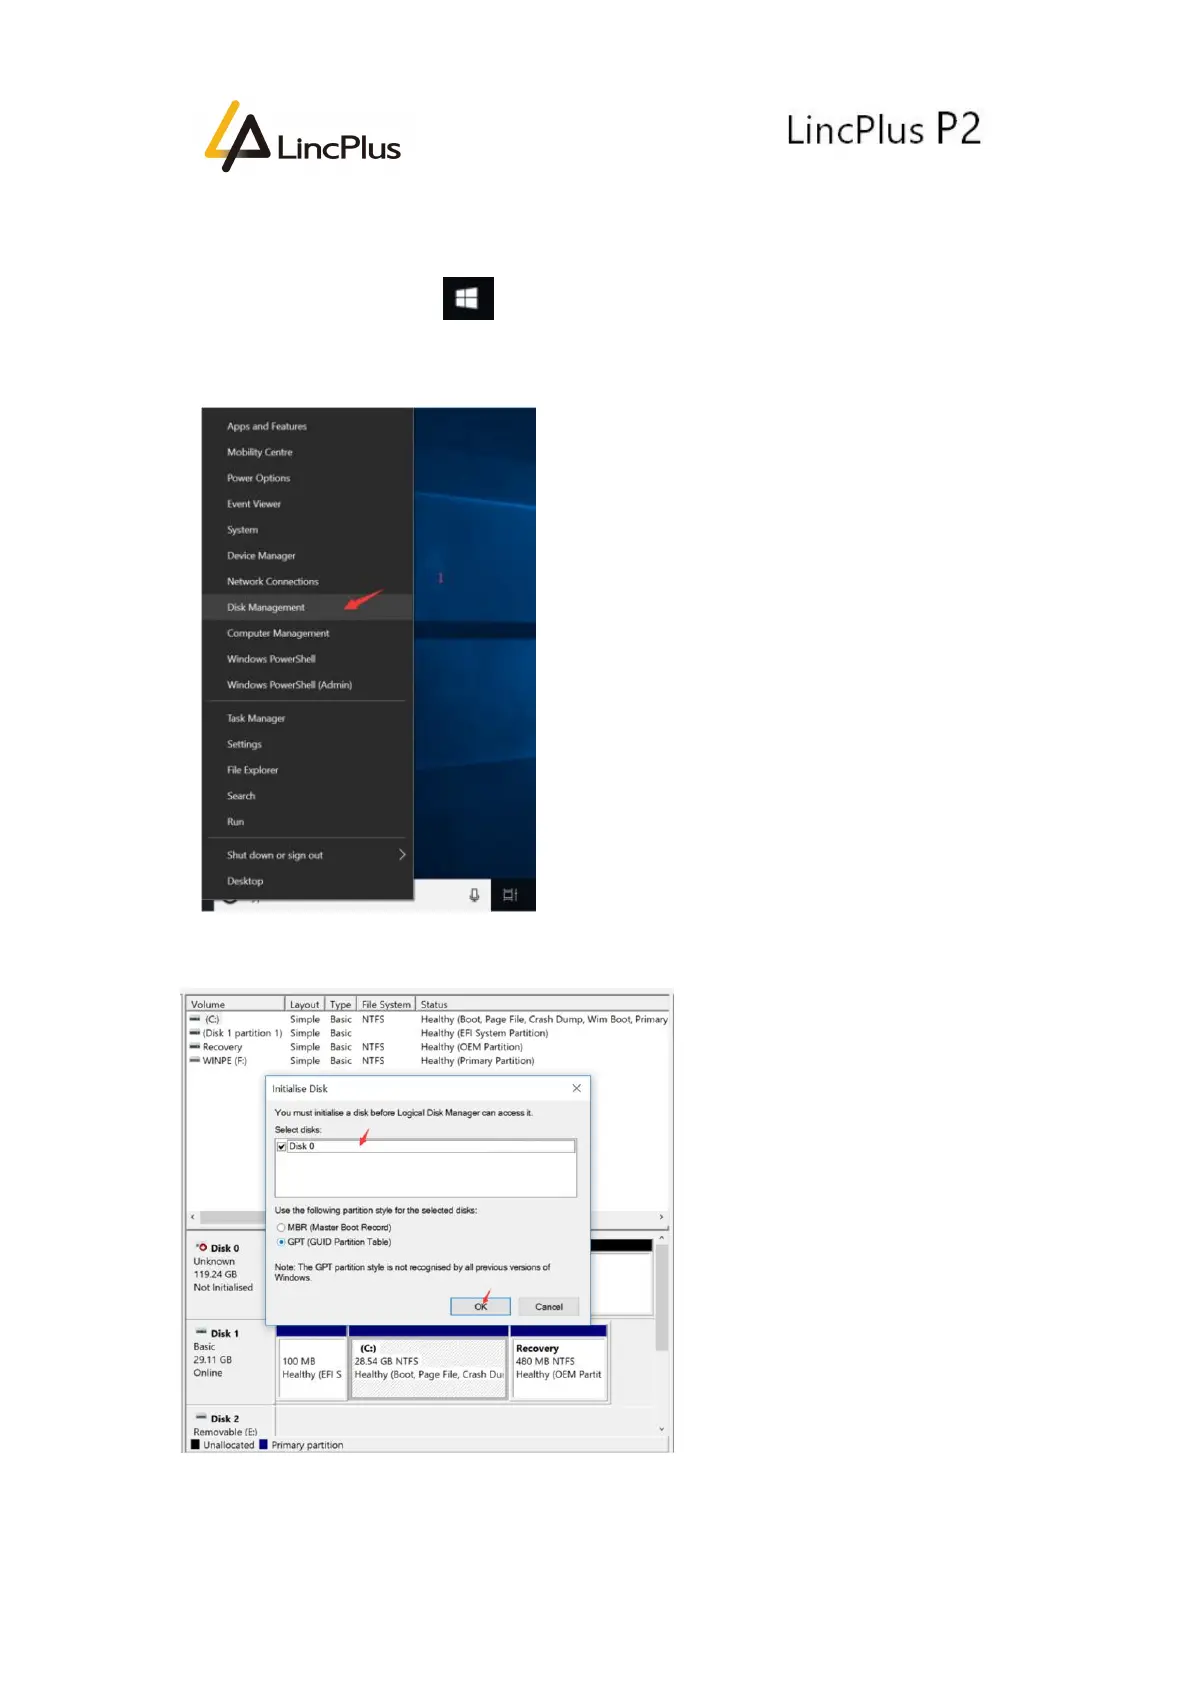Click the Disk 0 warning drive icon
This screenshot has height=1684, width=1191.
(x=202, y=1247)
